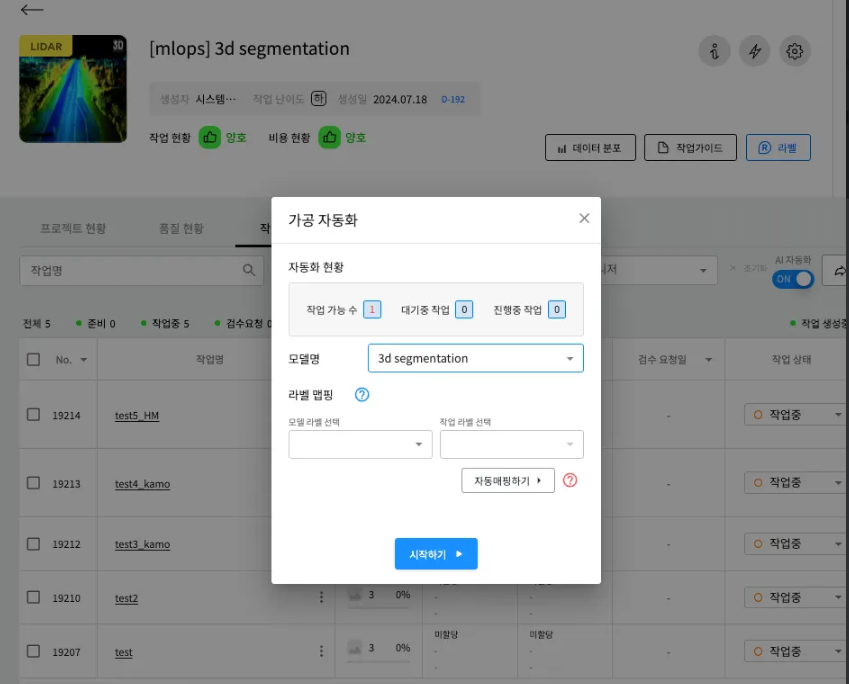Viewport: 849px width, 684px height.
Task: Open the more options menu for test
Action: (321, 651)
